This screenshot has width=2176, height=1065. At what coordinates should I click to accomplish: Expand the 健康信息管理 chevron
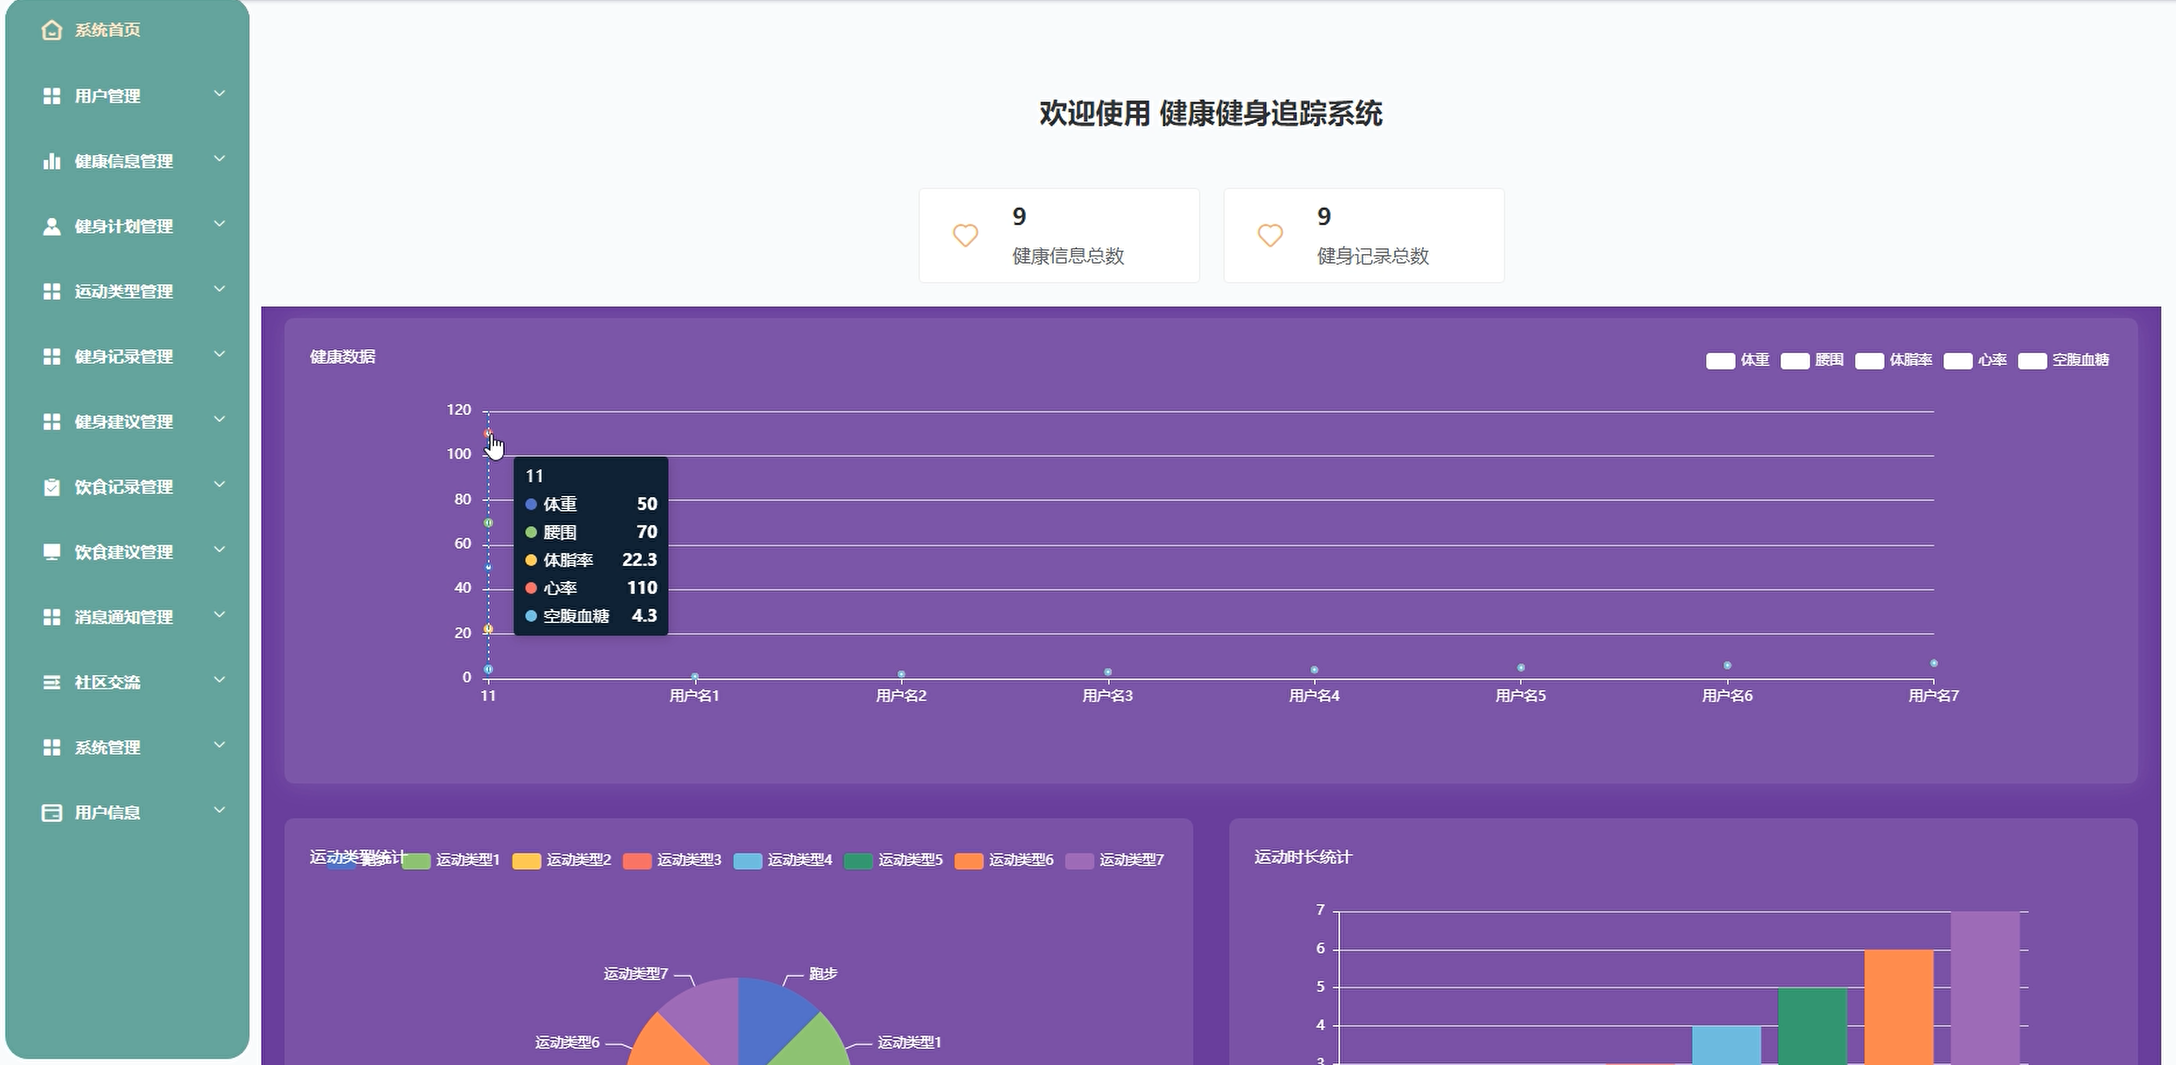(219, 159)
